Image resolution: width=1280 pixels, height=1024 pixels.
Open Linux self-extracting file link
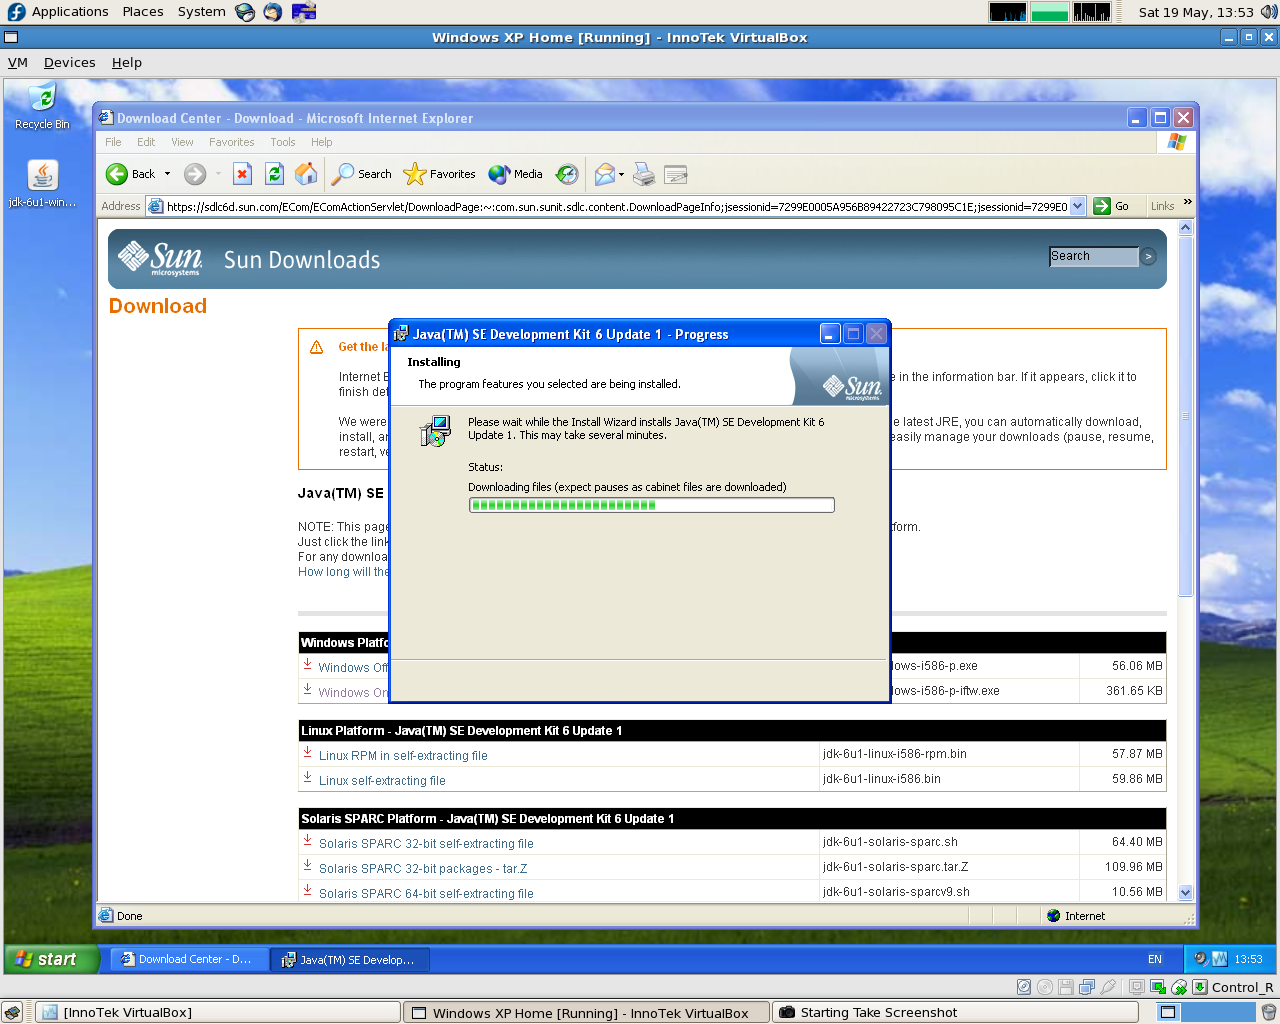click(x=382, y=781)
